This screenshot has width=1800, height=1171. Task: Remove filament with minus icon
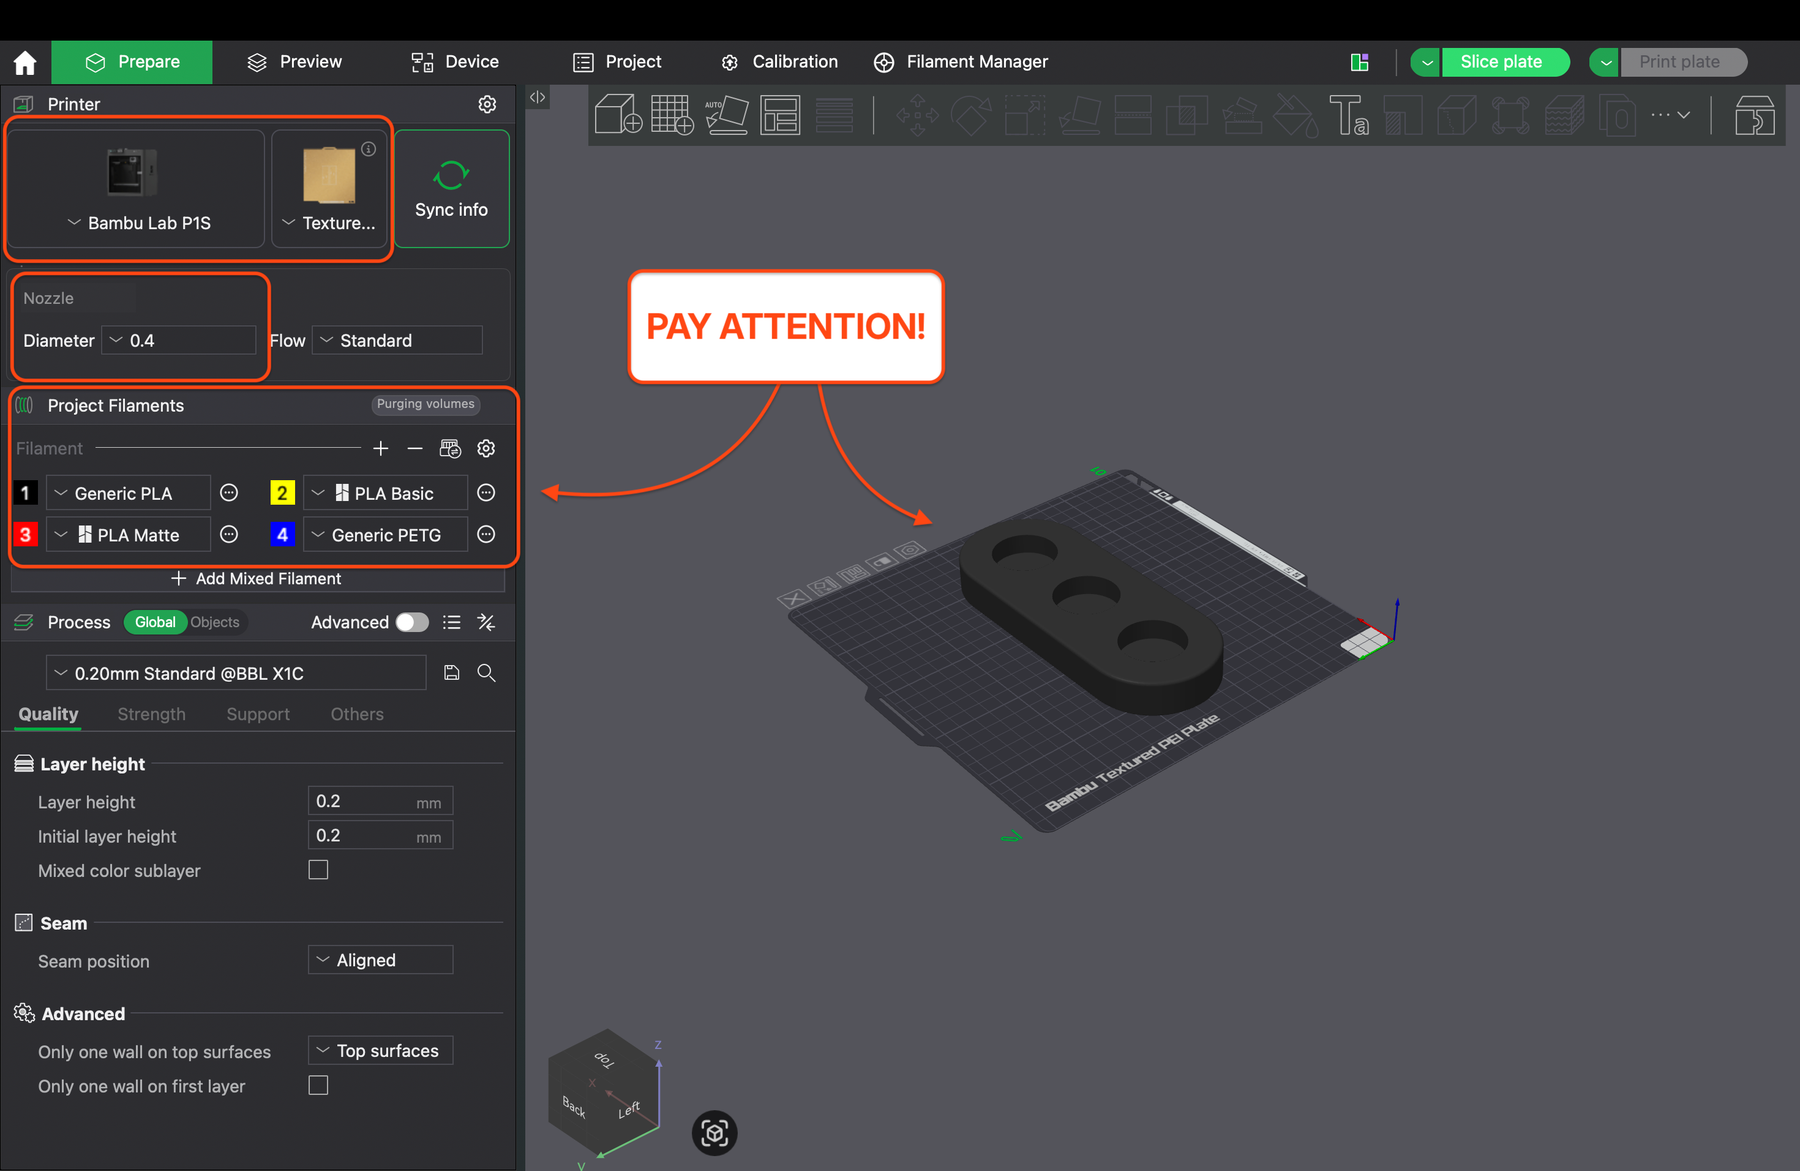pos(415,449)
